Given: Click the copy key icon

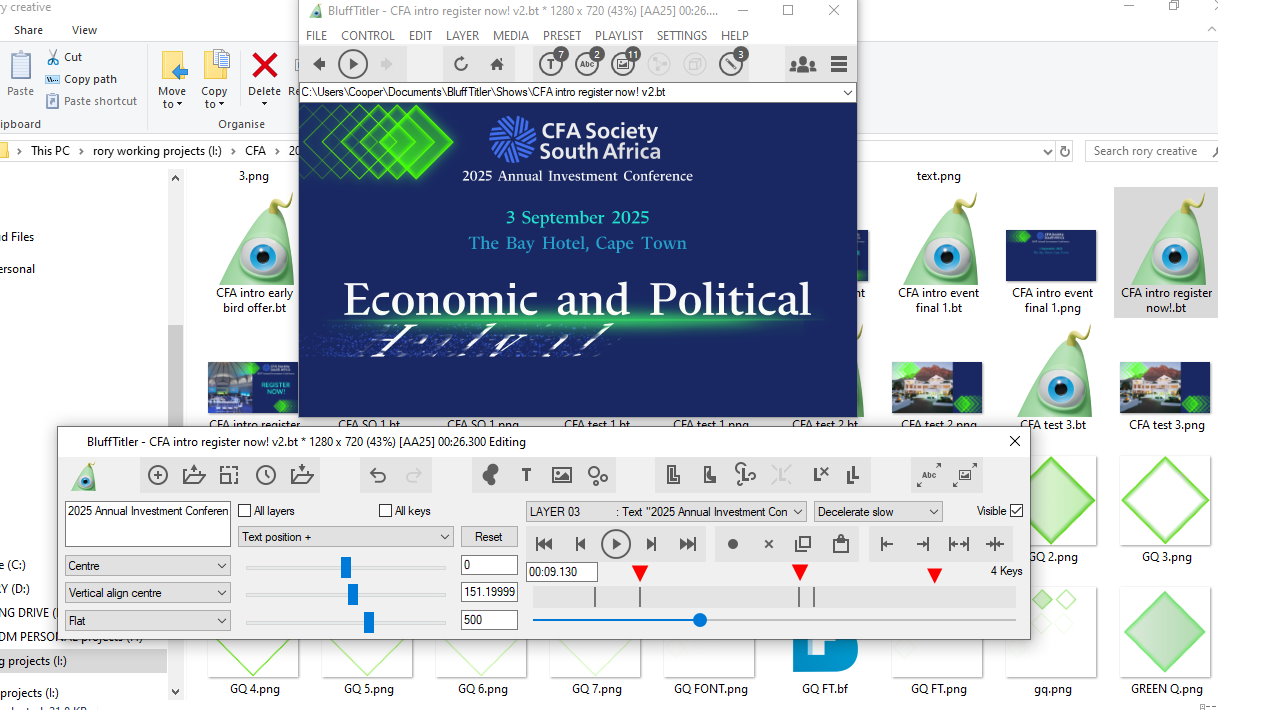Looking at the screenshot, I should [803, 544].
